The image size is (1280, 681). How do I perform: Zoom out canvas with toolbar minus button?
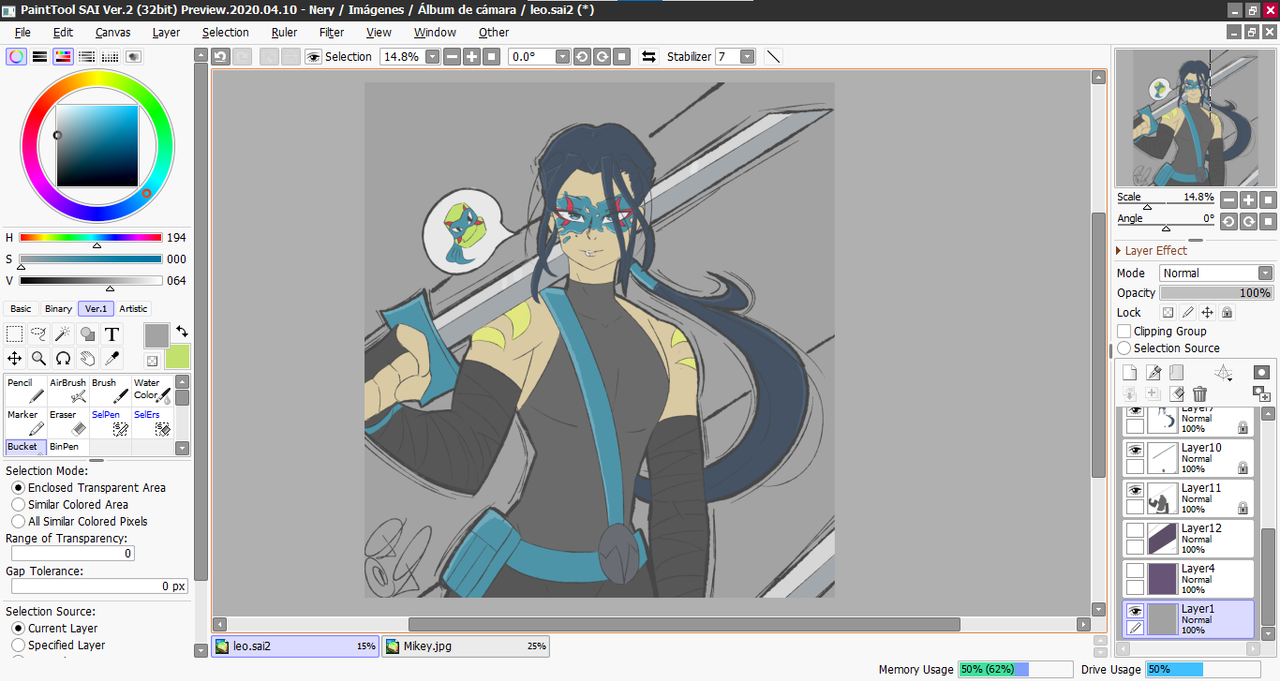(452, 57)
